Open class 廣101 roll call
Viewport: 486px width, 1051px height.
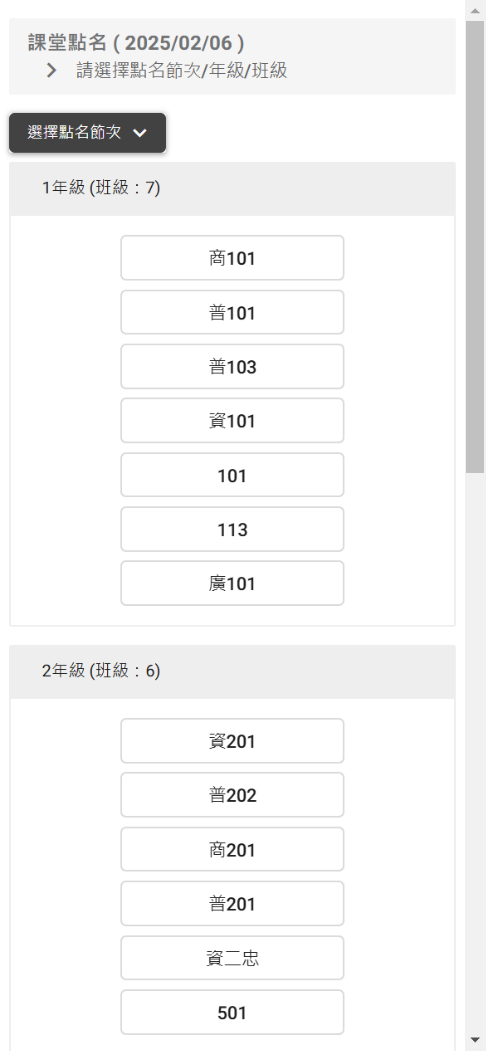coord(232,584)
